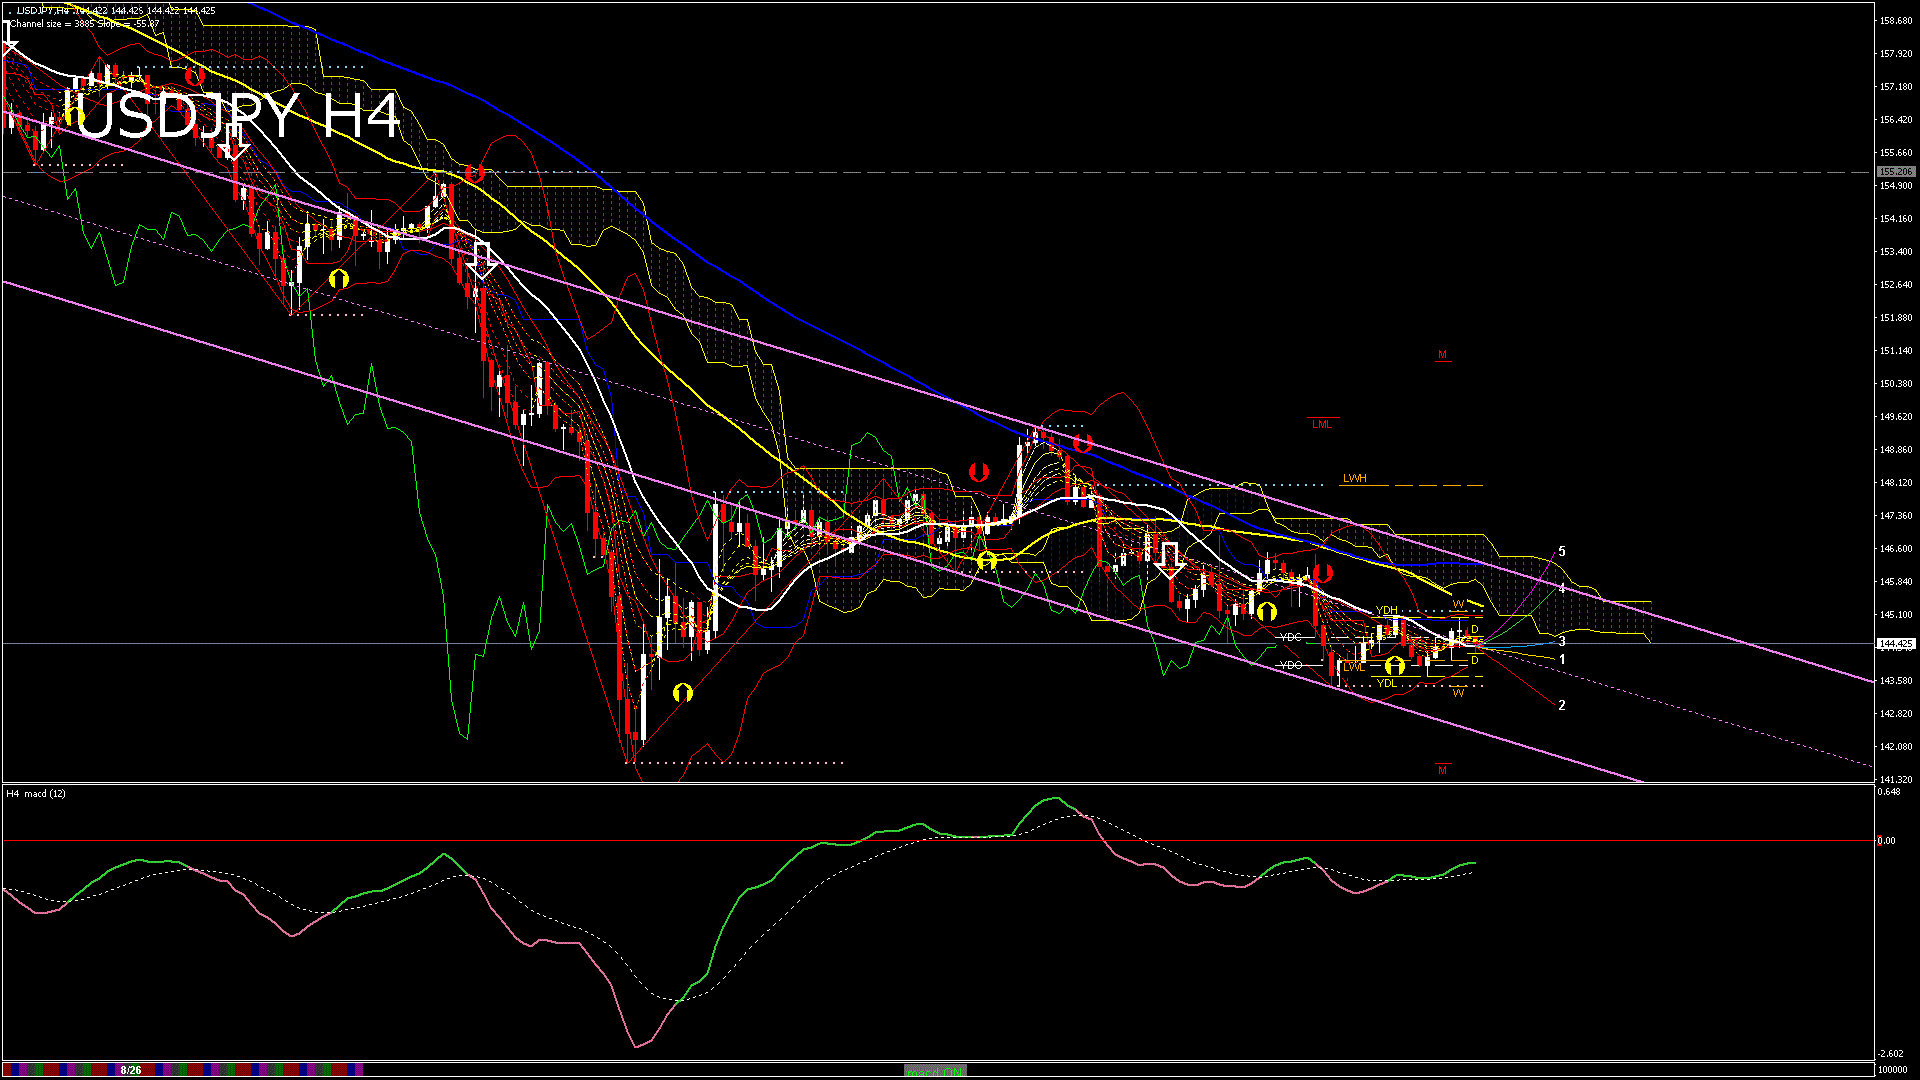This screenshot has height=1080, width=1920.
Task: Select the LML level label
Action: pos(1321,424)
